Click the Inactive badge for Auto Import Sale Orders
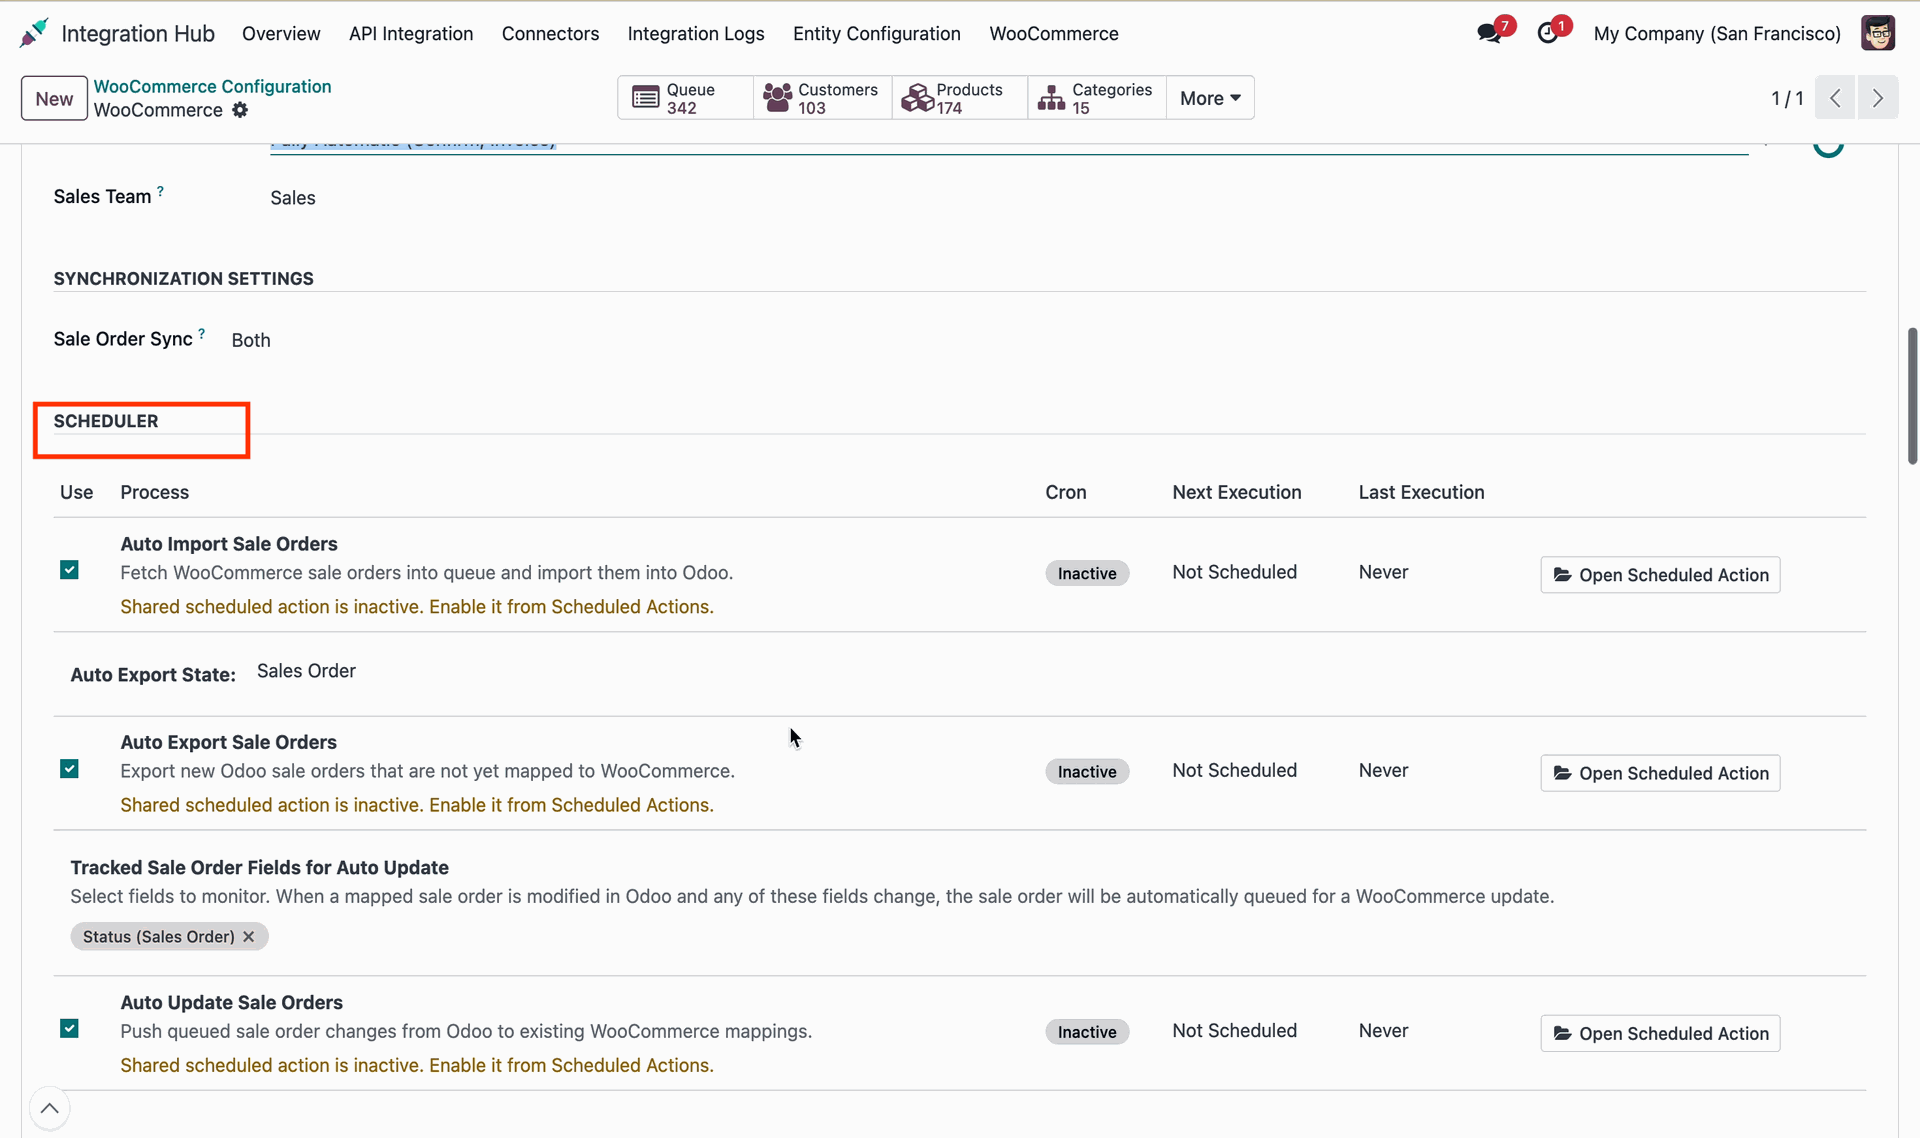 pyautogui.click(x=1087, y=573)
